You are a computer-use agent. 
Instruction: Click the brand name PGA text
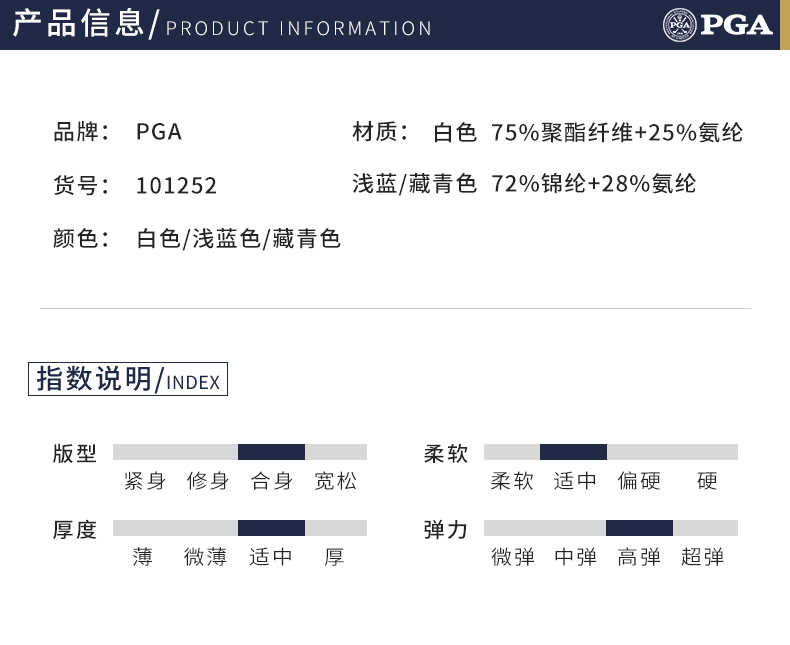159,132
